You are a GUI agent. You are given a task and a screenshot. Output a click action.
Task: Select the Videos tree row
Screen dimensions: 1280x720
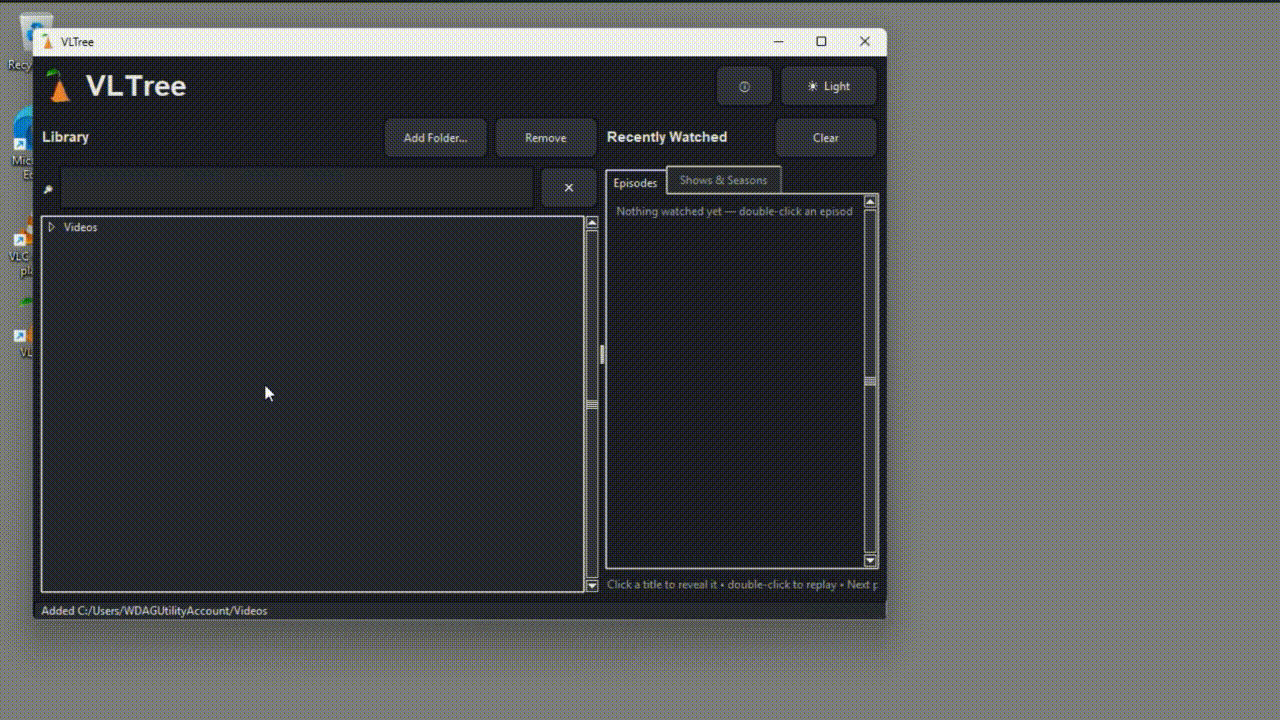click(312, 227)
